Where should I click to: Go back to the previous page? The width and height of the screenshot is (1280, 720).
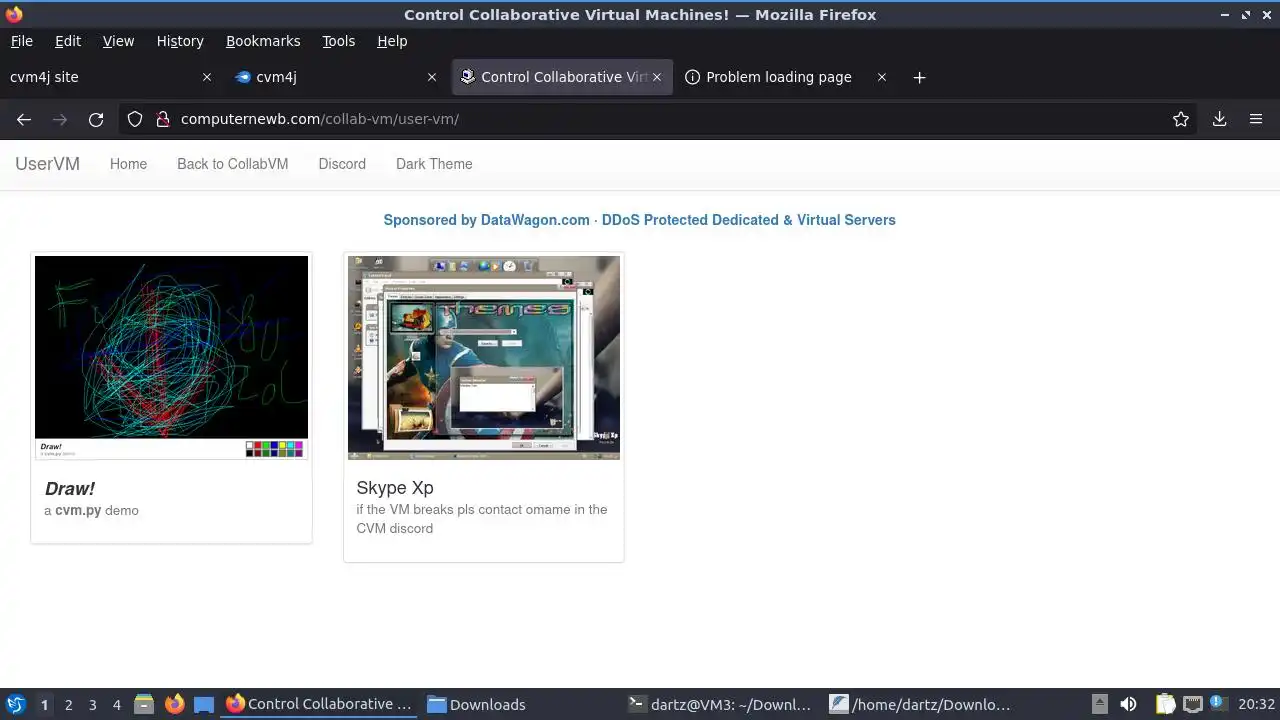[x=24, y=119]
